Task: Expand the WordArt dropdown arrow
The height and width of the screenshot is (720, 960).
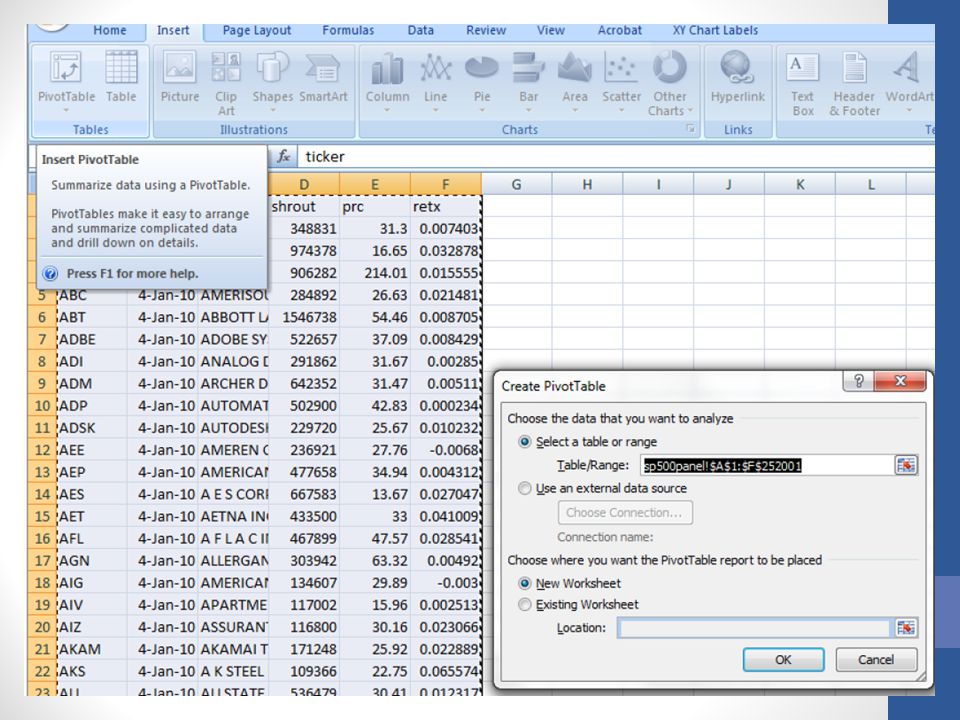Action: click(x=909, y=111)
